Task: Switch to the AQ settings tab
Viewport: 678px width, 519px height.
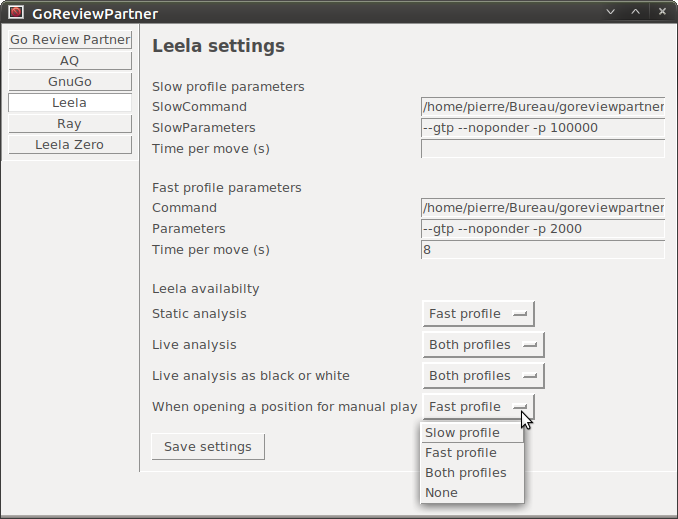Action: tap(70, 61)
